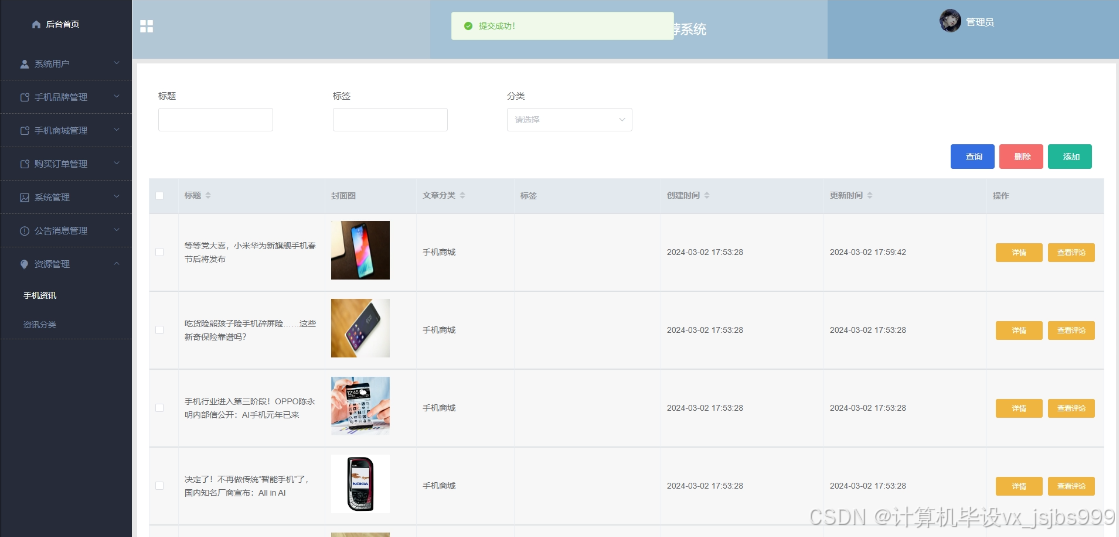Image resolution: width=1119 pixels, height=537 pixels.
Task: Focus the 标题 search input field
Action: (216, 120)
